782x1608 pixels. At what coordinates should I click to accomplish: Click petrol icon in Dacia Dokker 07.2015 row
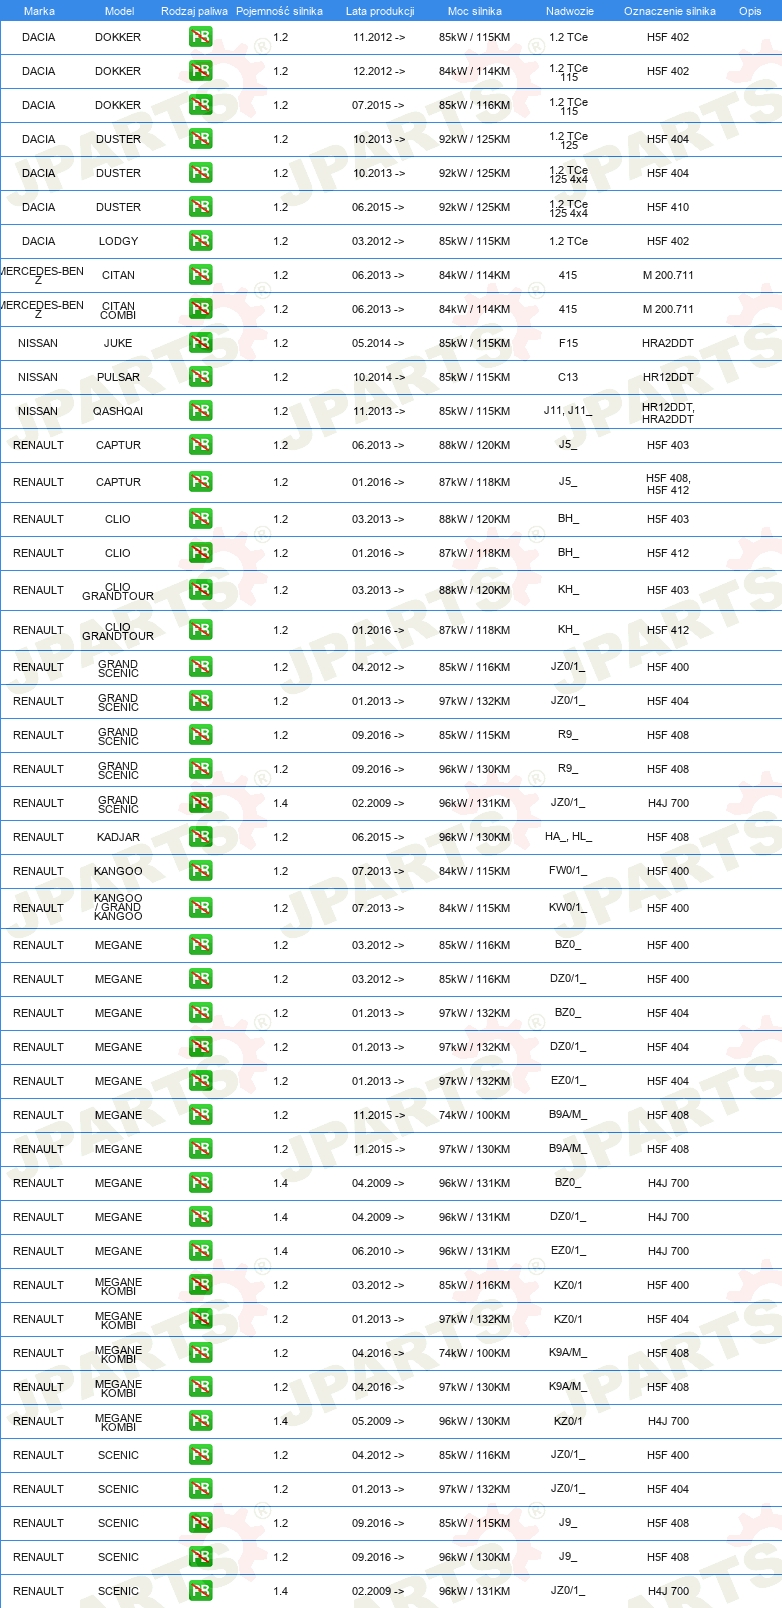[200, 106]
